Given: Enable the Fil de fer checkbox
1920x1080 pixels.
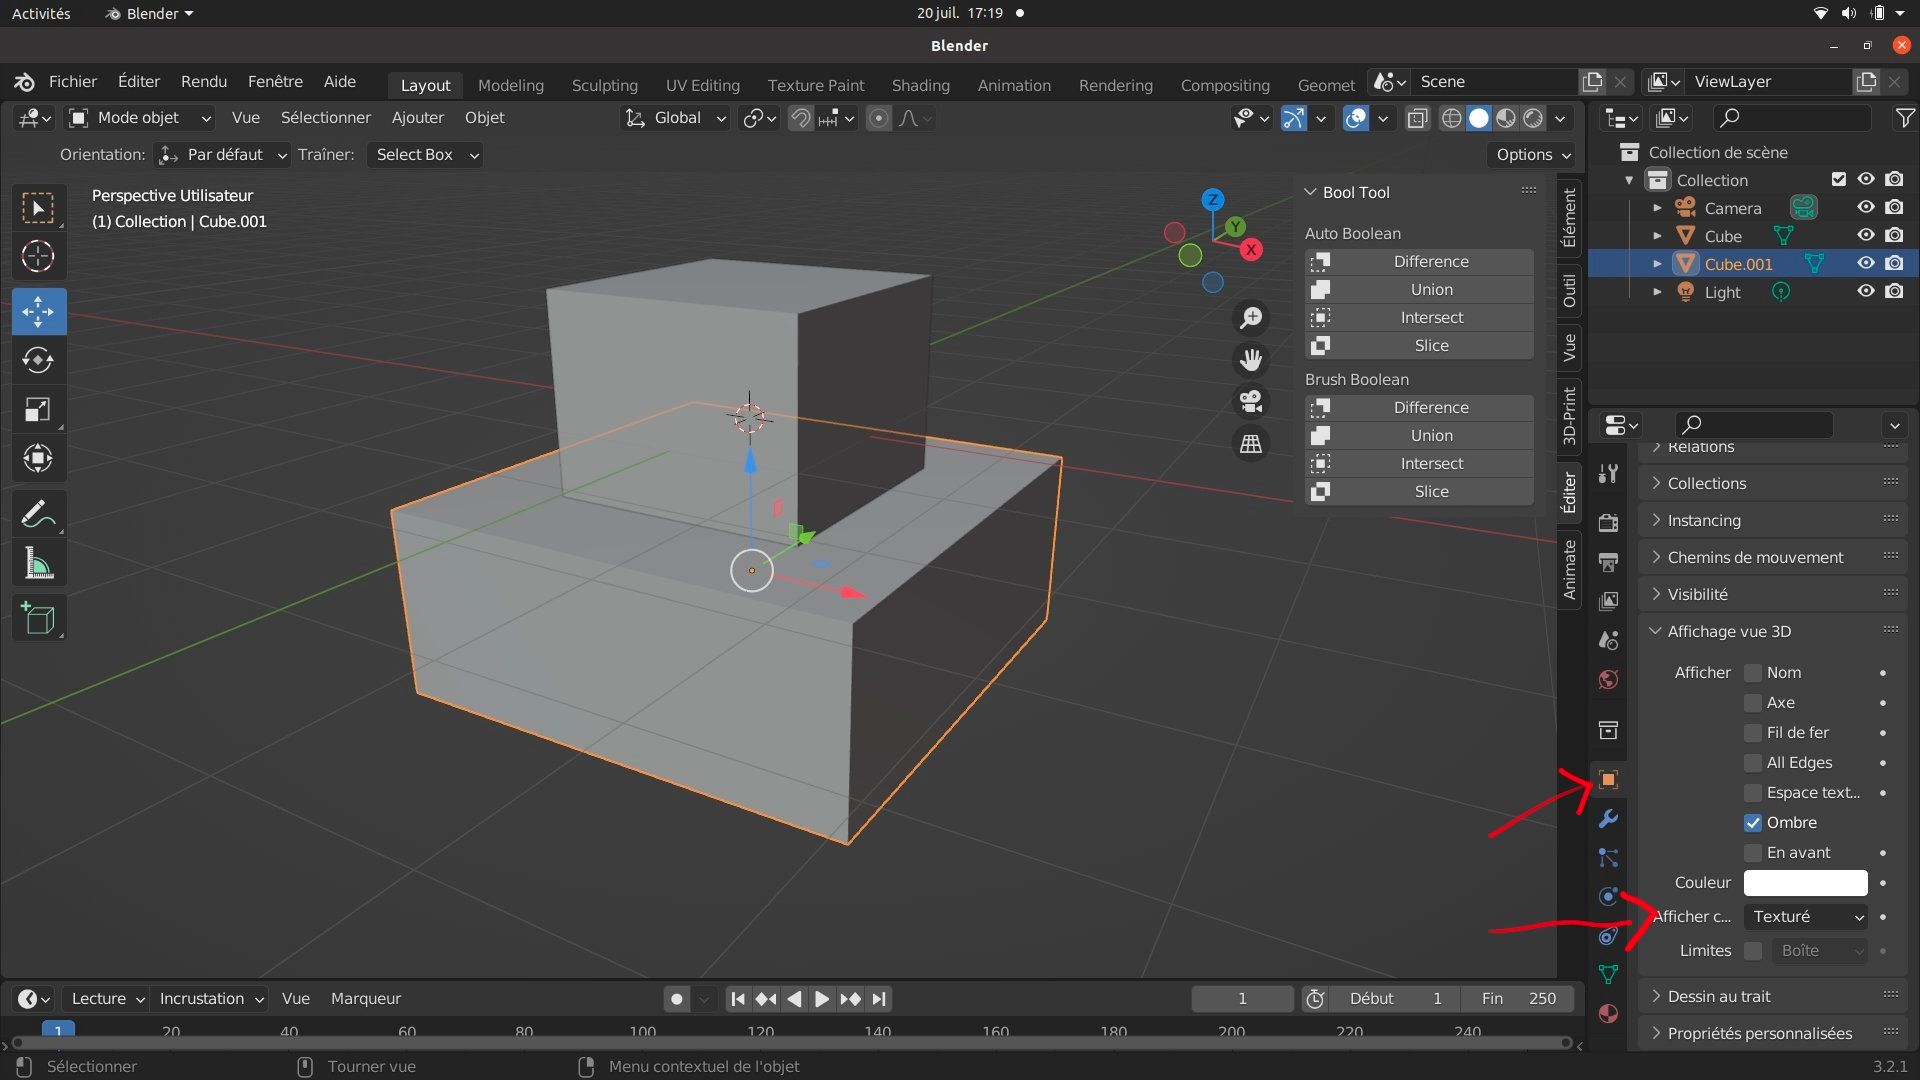Looking at the screenshot, I should pyautogui.click(x=1753, y=733).
